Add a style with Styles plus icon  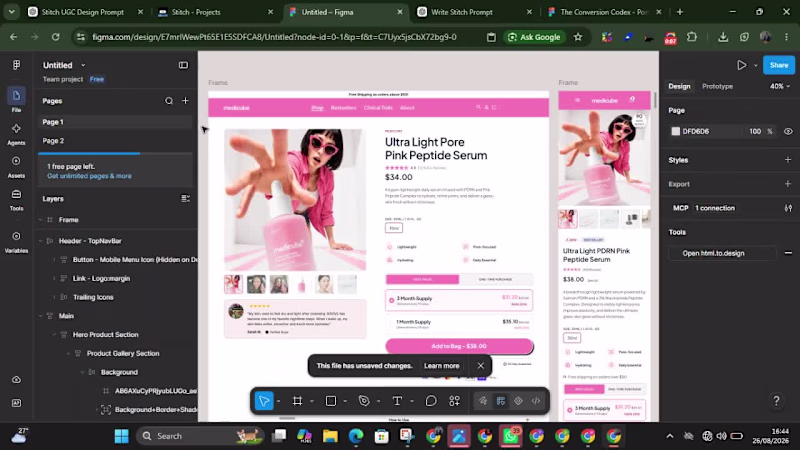[788, 160]
